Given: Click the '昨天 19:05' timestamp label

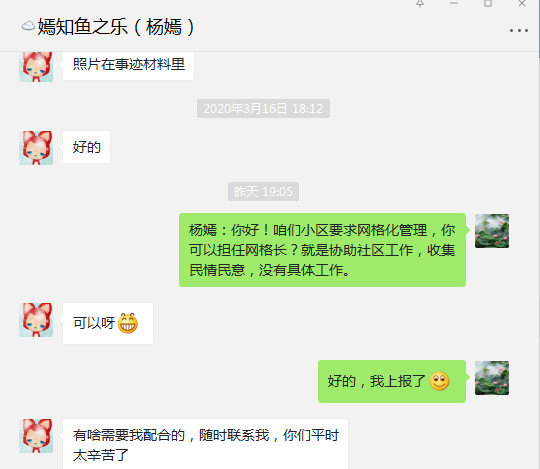Looking at the screenshot, I should tap(263, 191).
